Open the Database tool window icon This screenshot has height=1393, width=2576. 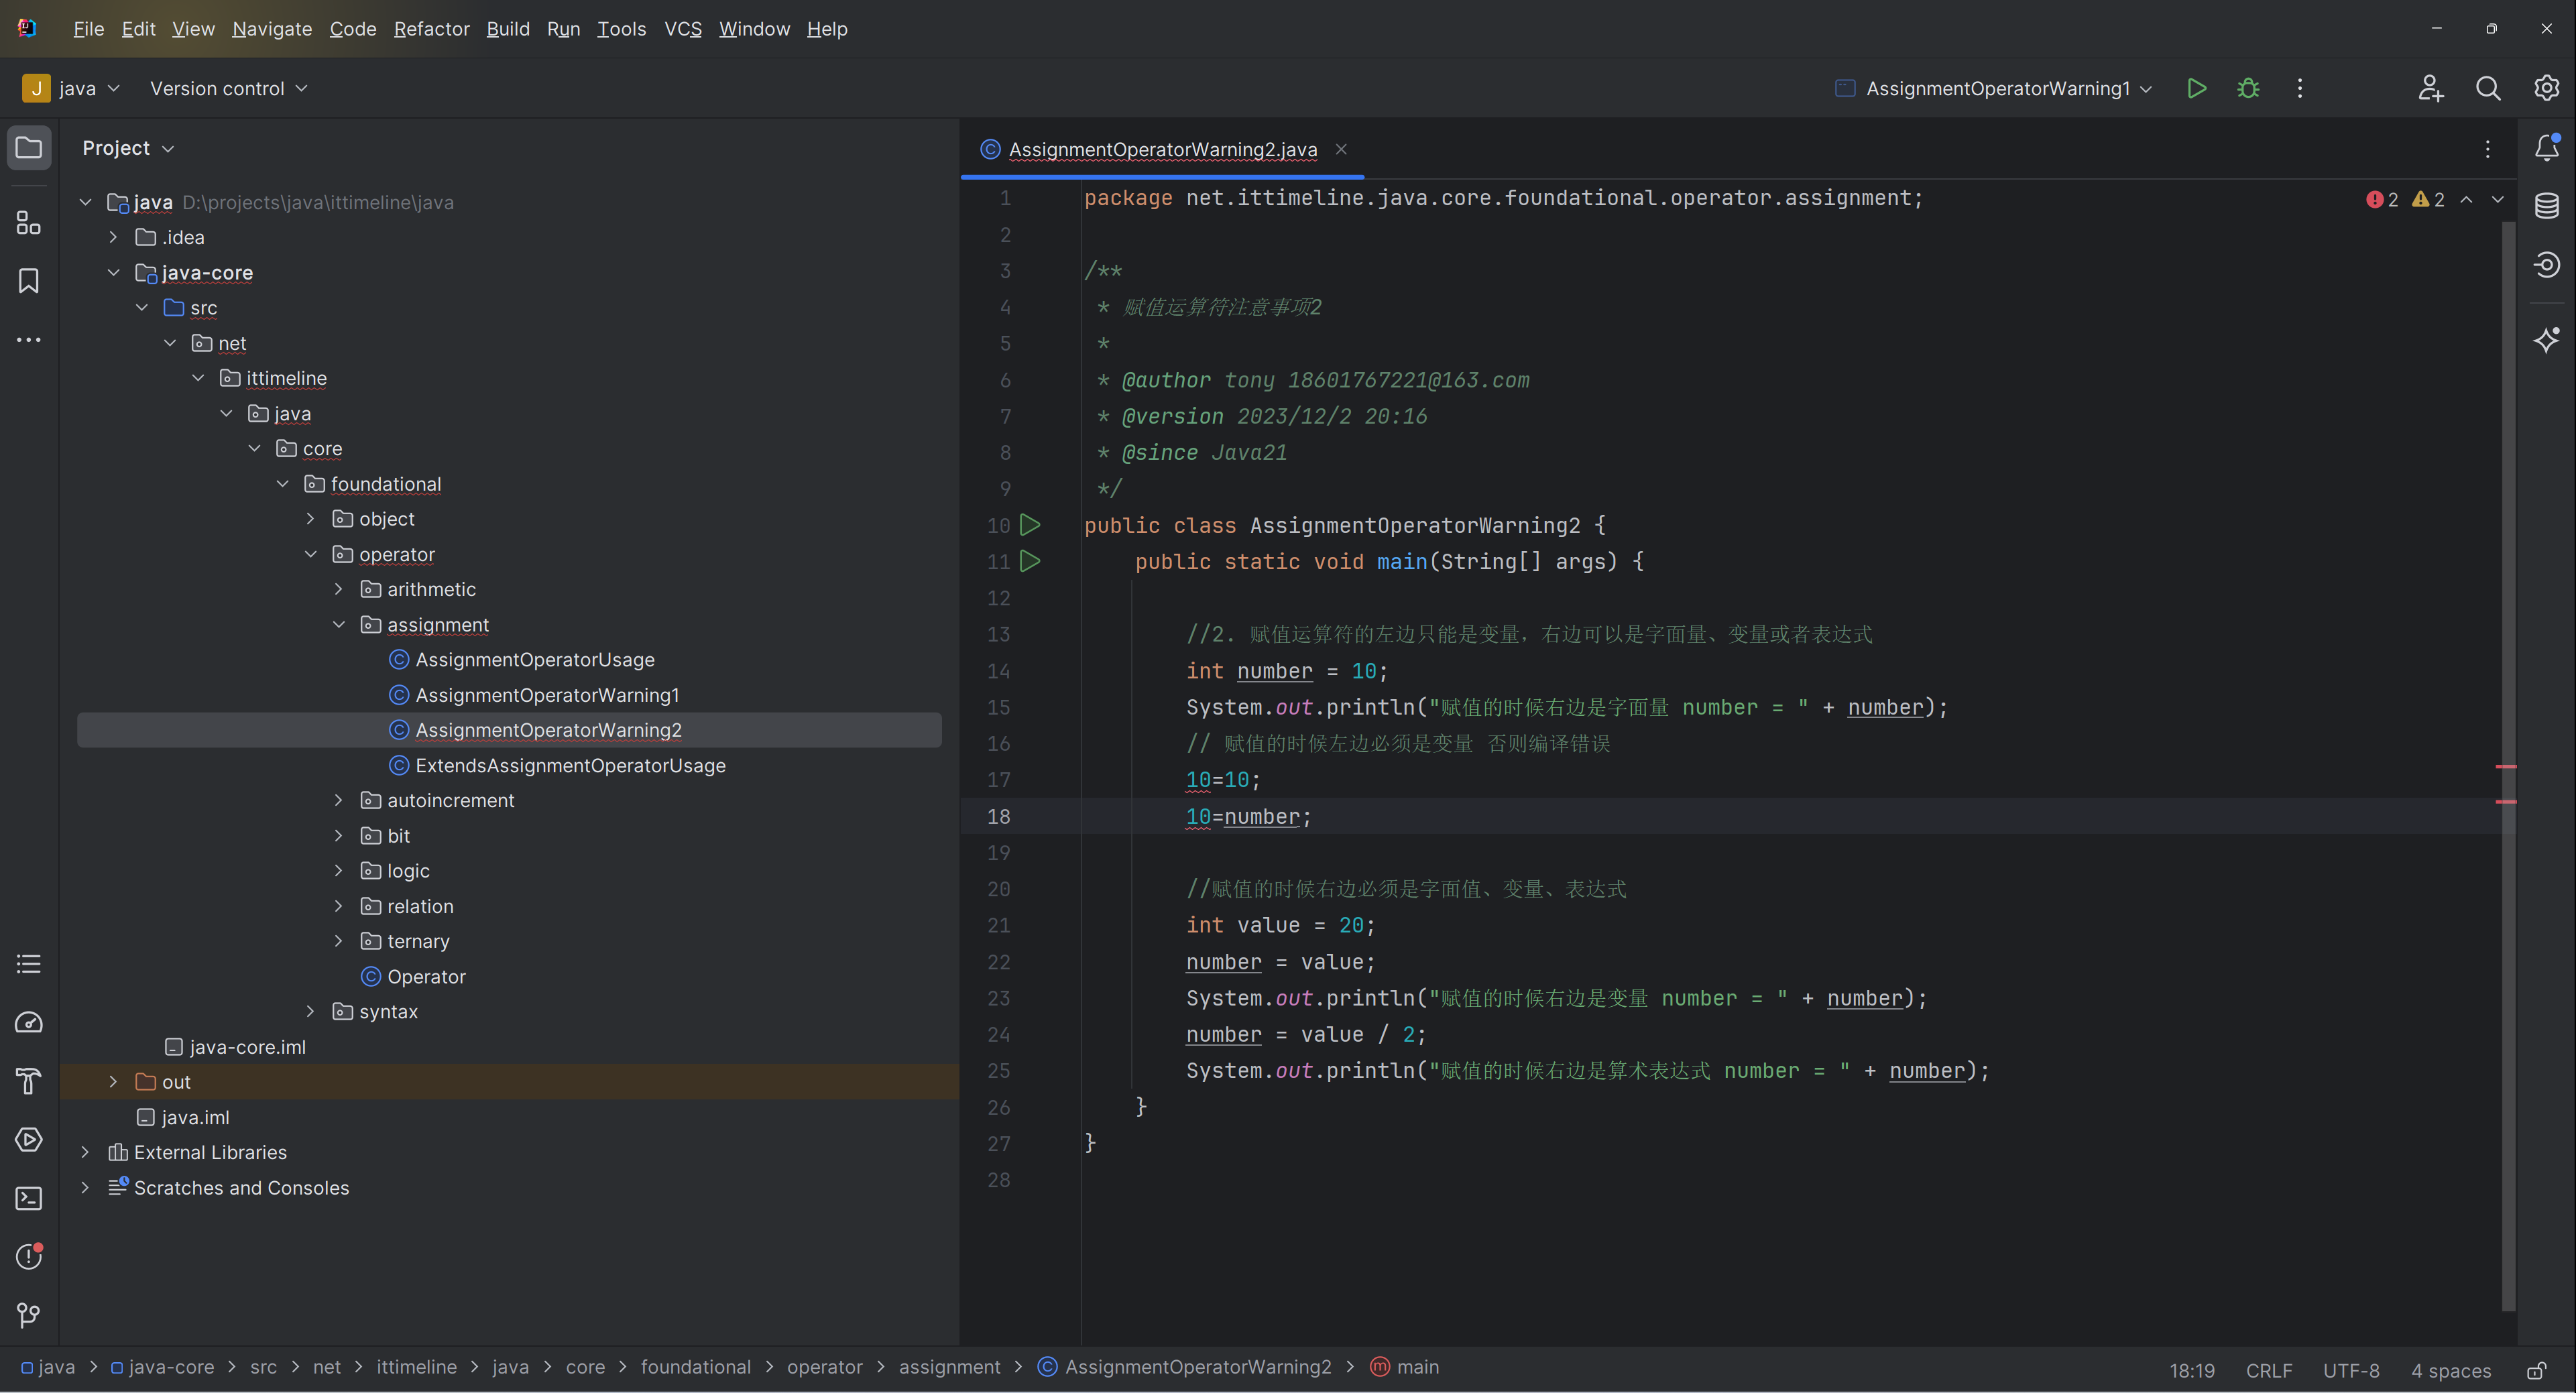[x=2547, y=206]
